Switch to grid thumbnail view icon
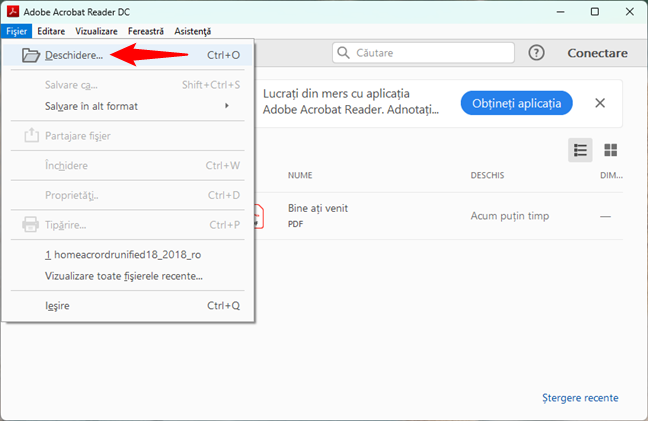 [610, 150]
